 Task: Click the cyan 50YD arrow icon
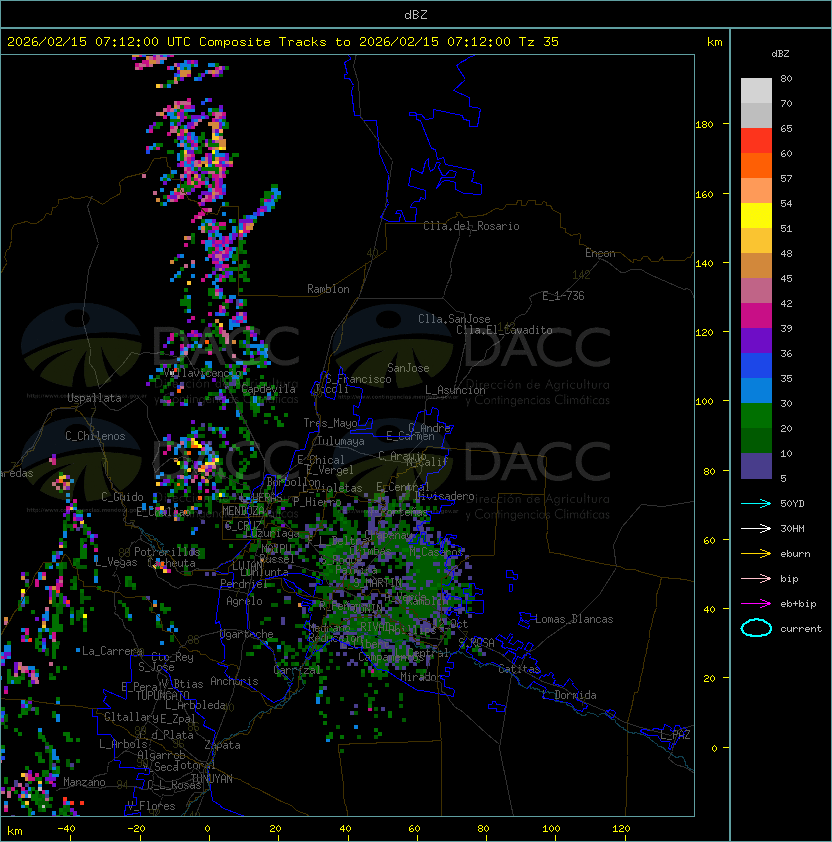click(x=756, y=504)
